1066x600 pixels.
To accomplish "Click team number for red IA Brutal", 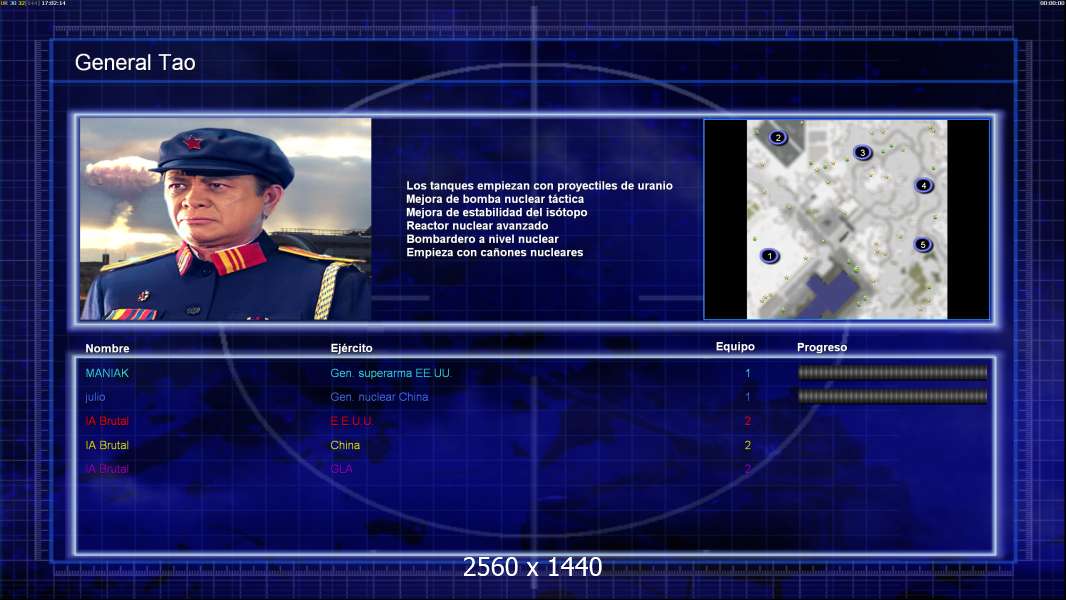I will tap(748, 421).
